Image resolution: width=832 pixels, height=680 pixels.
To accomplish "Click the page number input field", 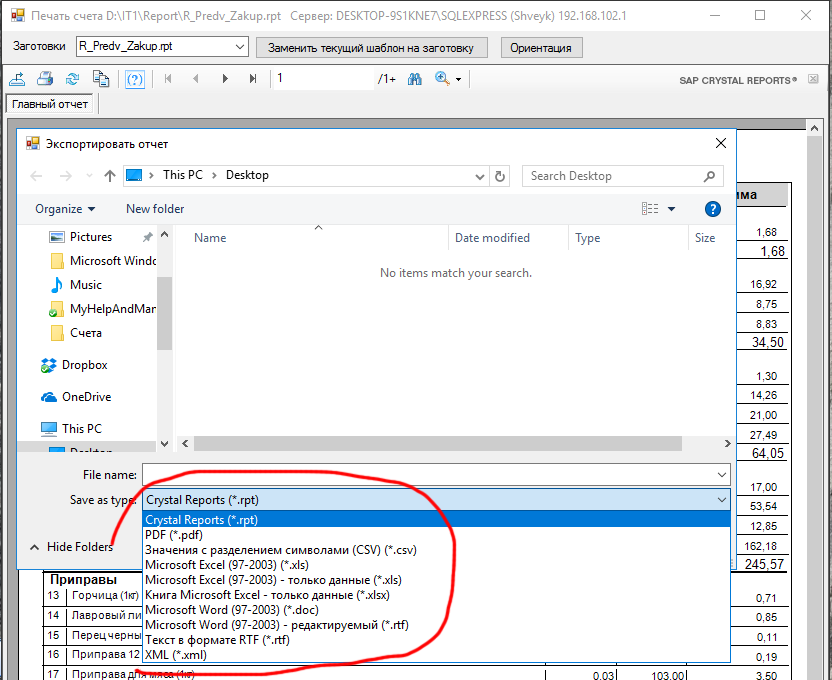I will [323, 79].
